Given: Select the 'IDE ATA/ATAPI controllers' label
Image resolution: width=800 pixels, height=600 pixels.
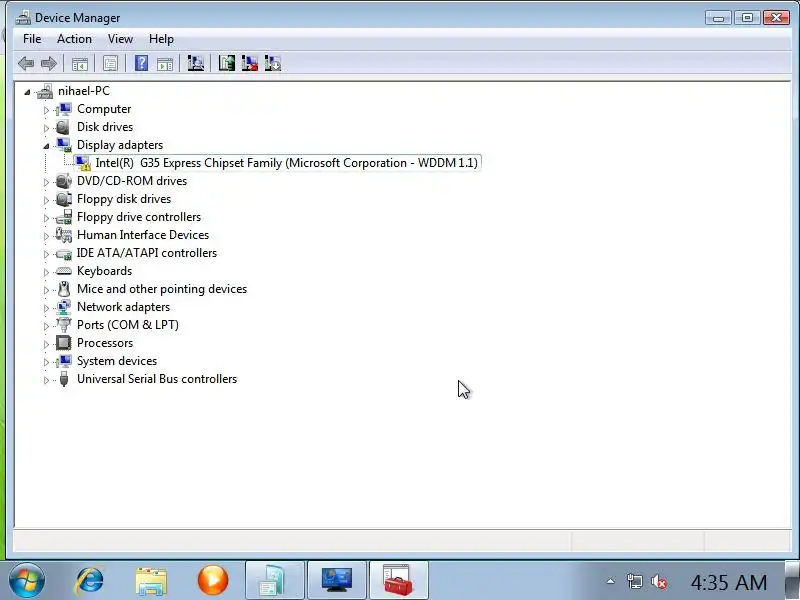Looking at the screenshot, I should point(147,253).
